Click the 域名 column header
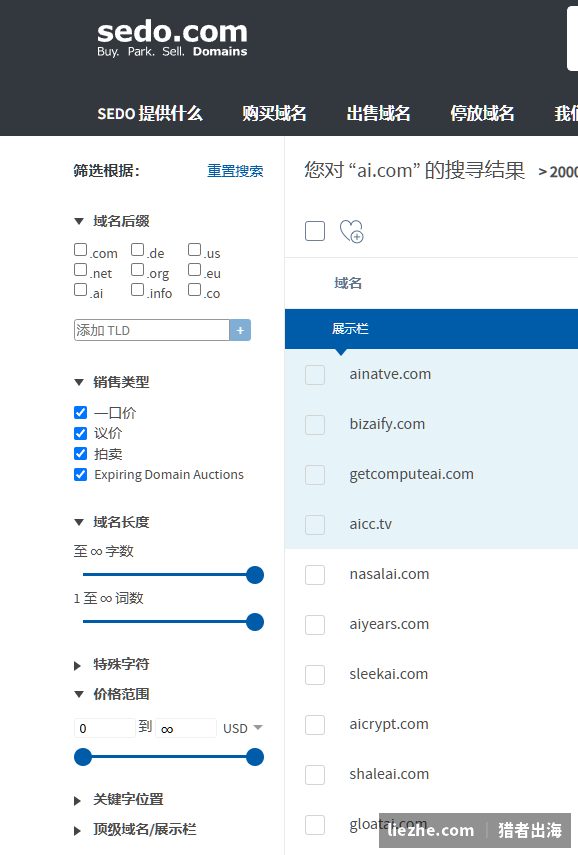This screenshot has height=855, width=578. point(348,283)
